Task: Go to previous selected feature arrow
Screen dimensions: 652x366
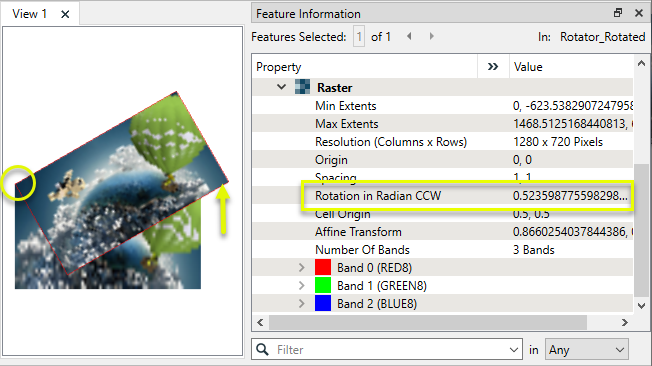Action: (x=409, y=36)
